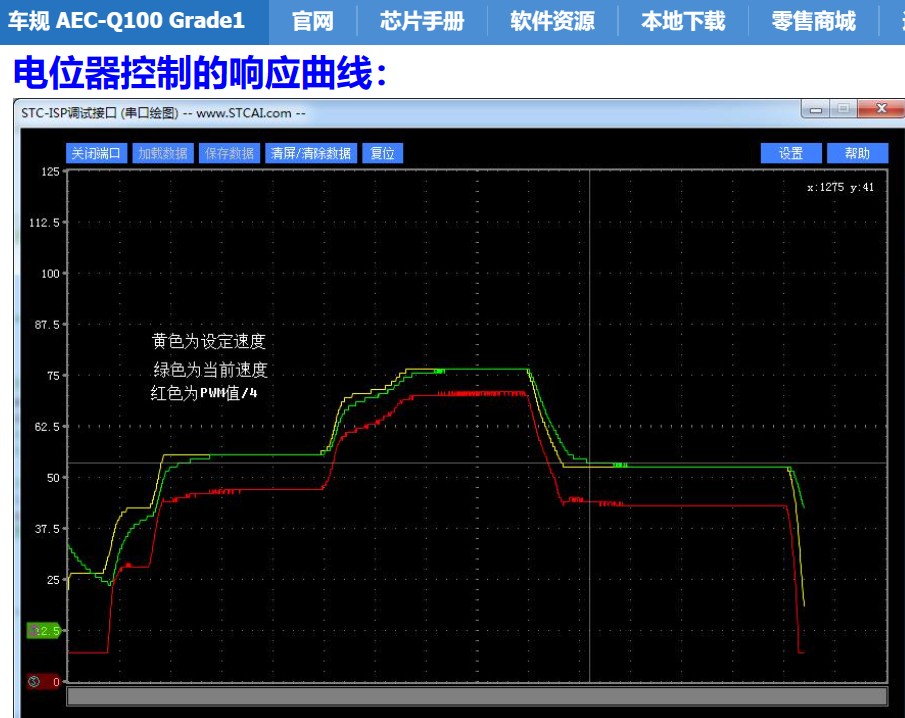Reset the view with 复位

click(382, 153)
